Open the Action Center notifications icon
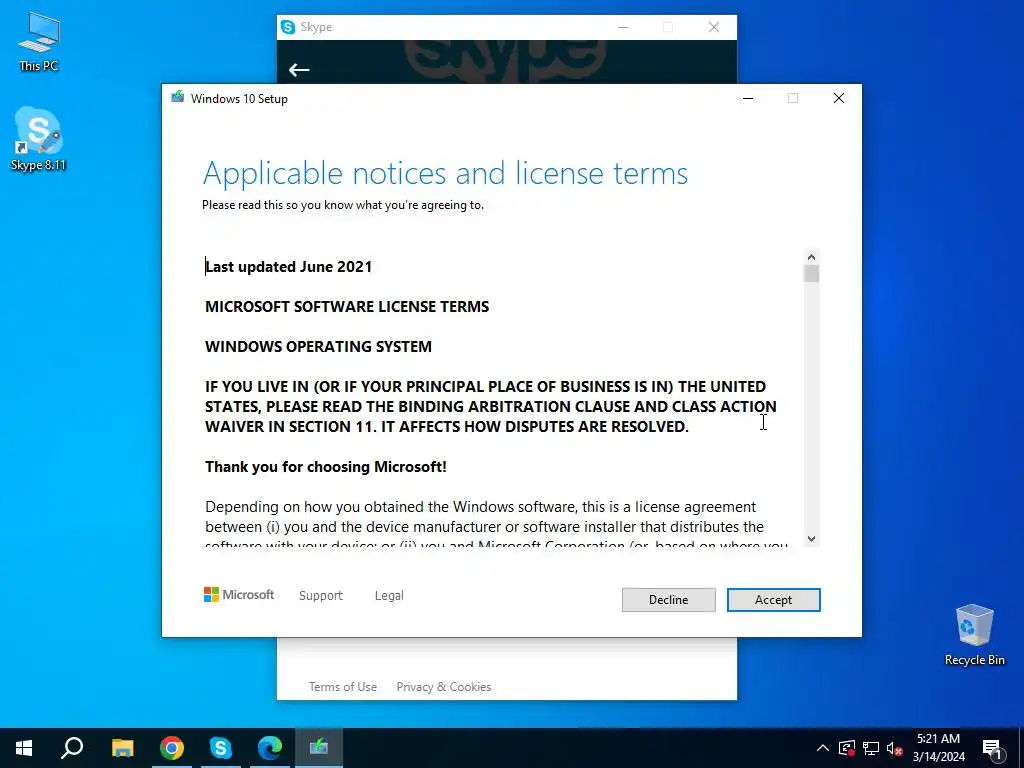 point(992,748)
